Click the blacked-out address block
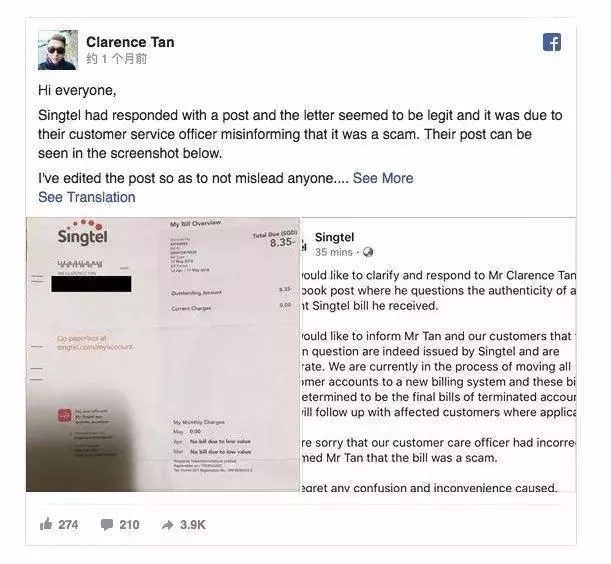Image resolution: width=611 pixels, height=564 pixels. pyautogui.click(x=91, y=284)
